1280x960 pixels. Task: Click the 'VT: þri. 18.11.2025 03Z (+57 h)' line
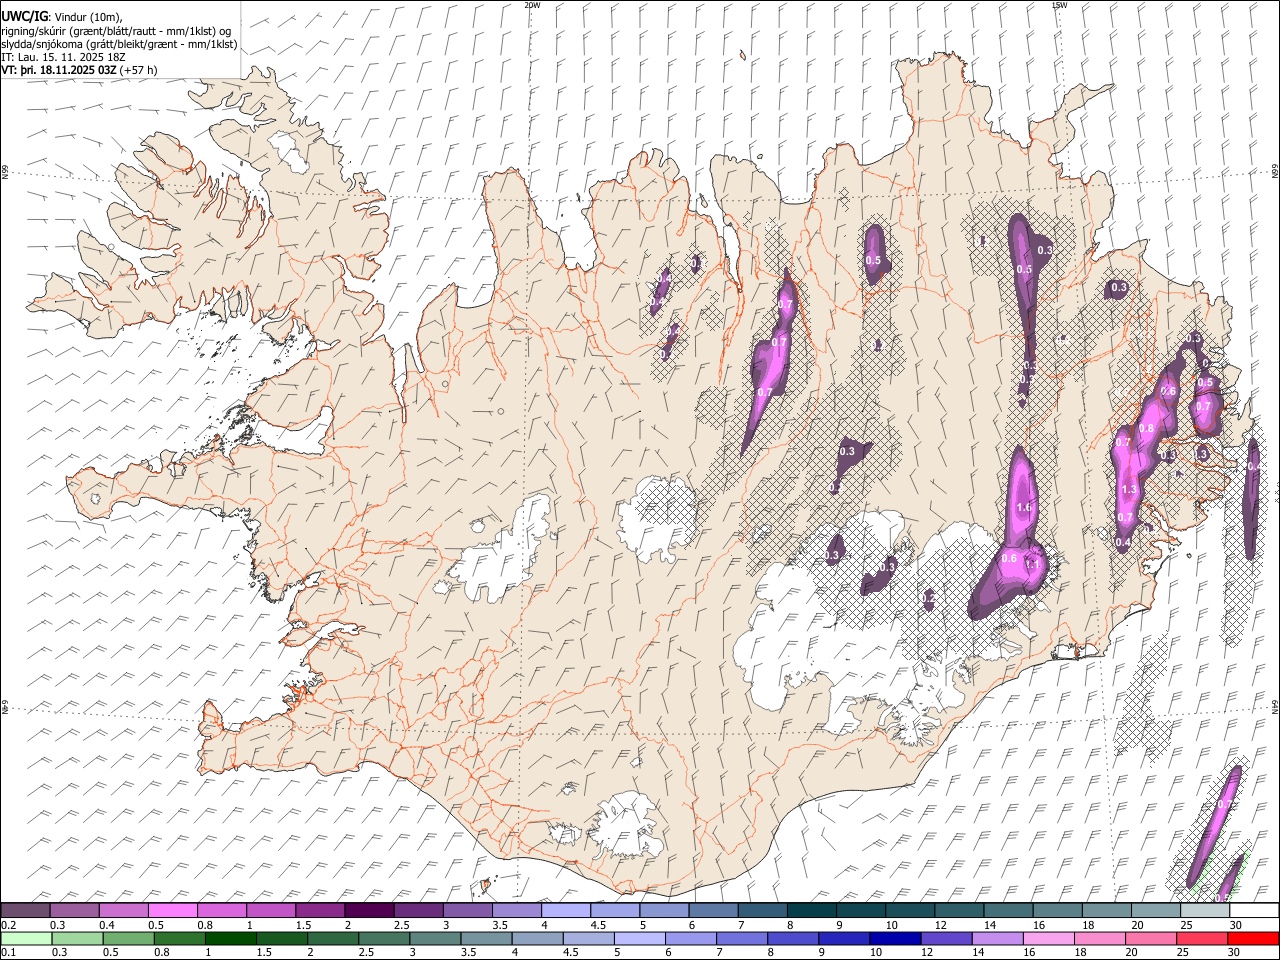coord(79,70)
